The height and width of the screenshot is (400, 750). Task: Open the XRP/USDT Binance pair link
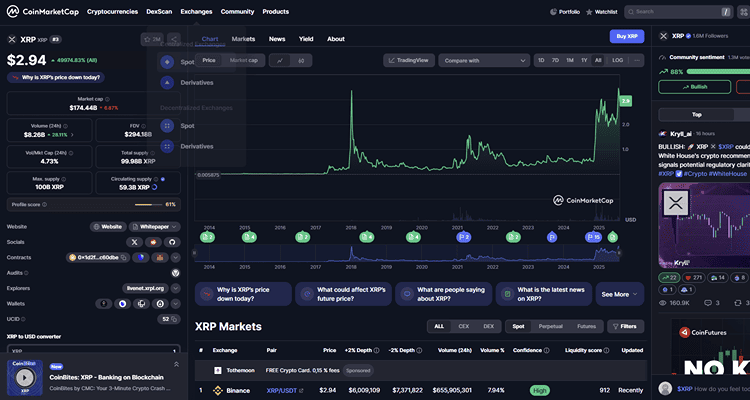tap(285, 390)
